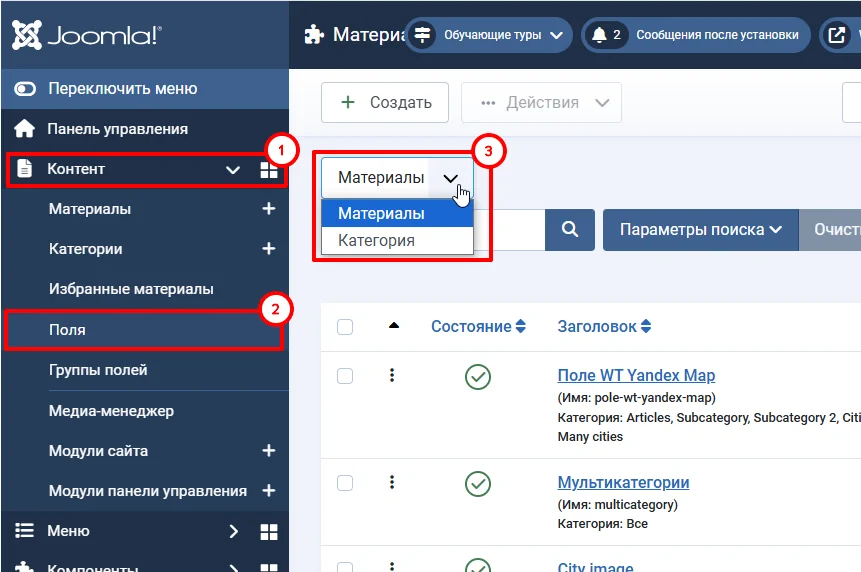
Task: Click the drag handle dots for Поле WT Yandex Map
Action: pos(392,375)
